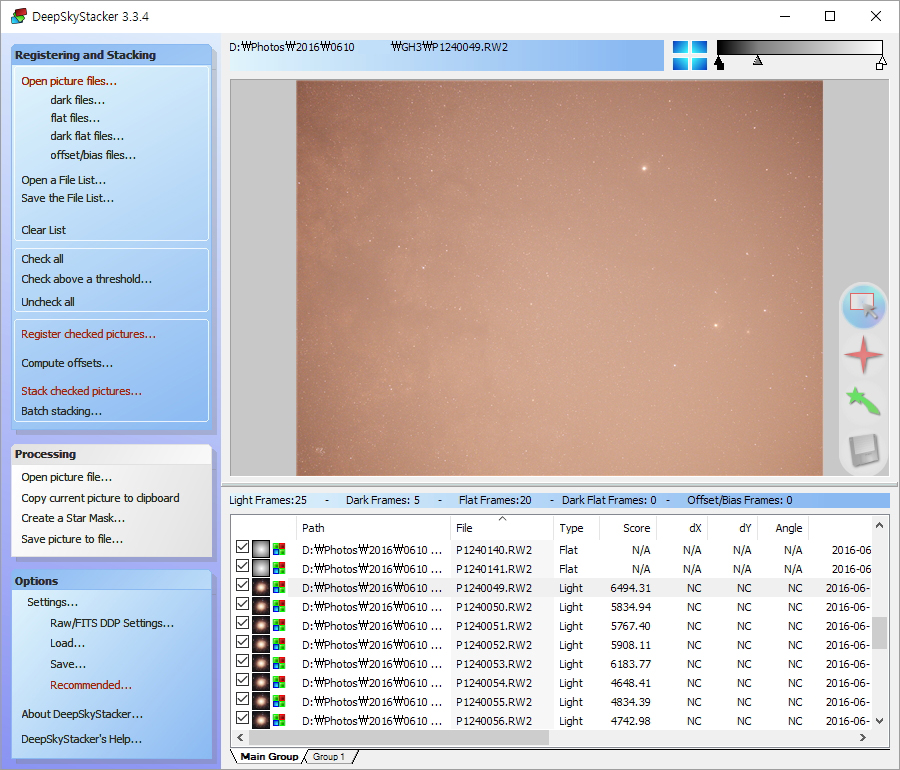
Task: Toggle checkbox for P1240053.RW2
Action: pos(242,661)
